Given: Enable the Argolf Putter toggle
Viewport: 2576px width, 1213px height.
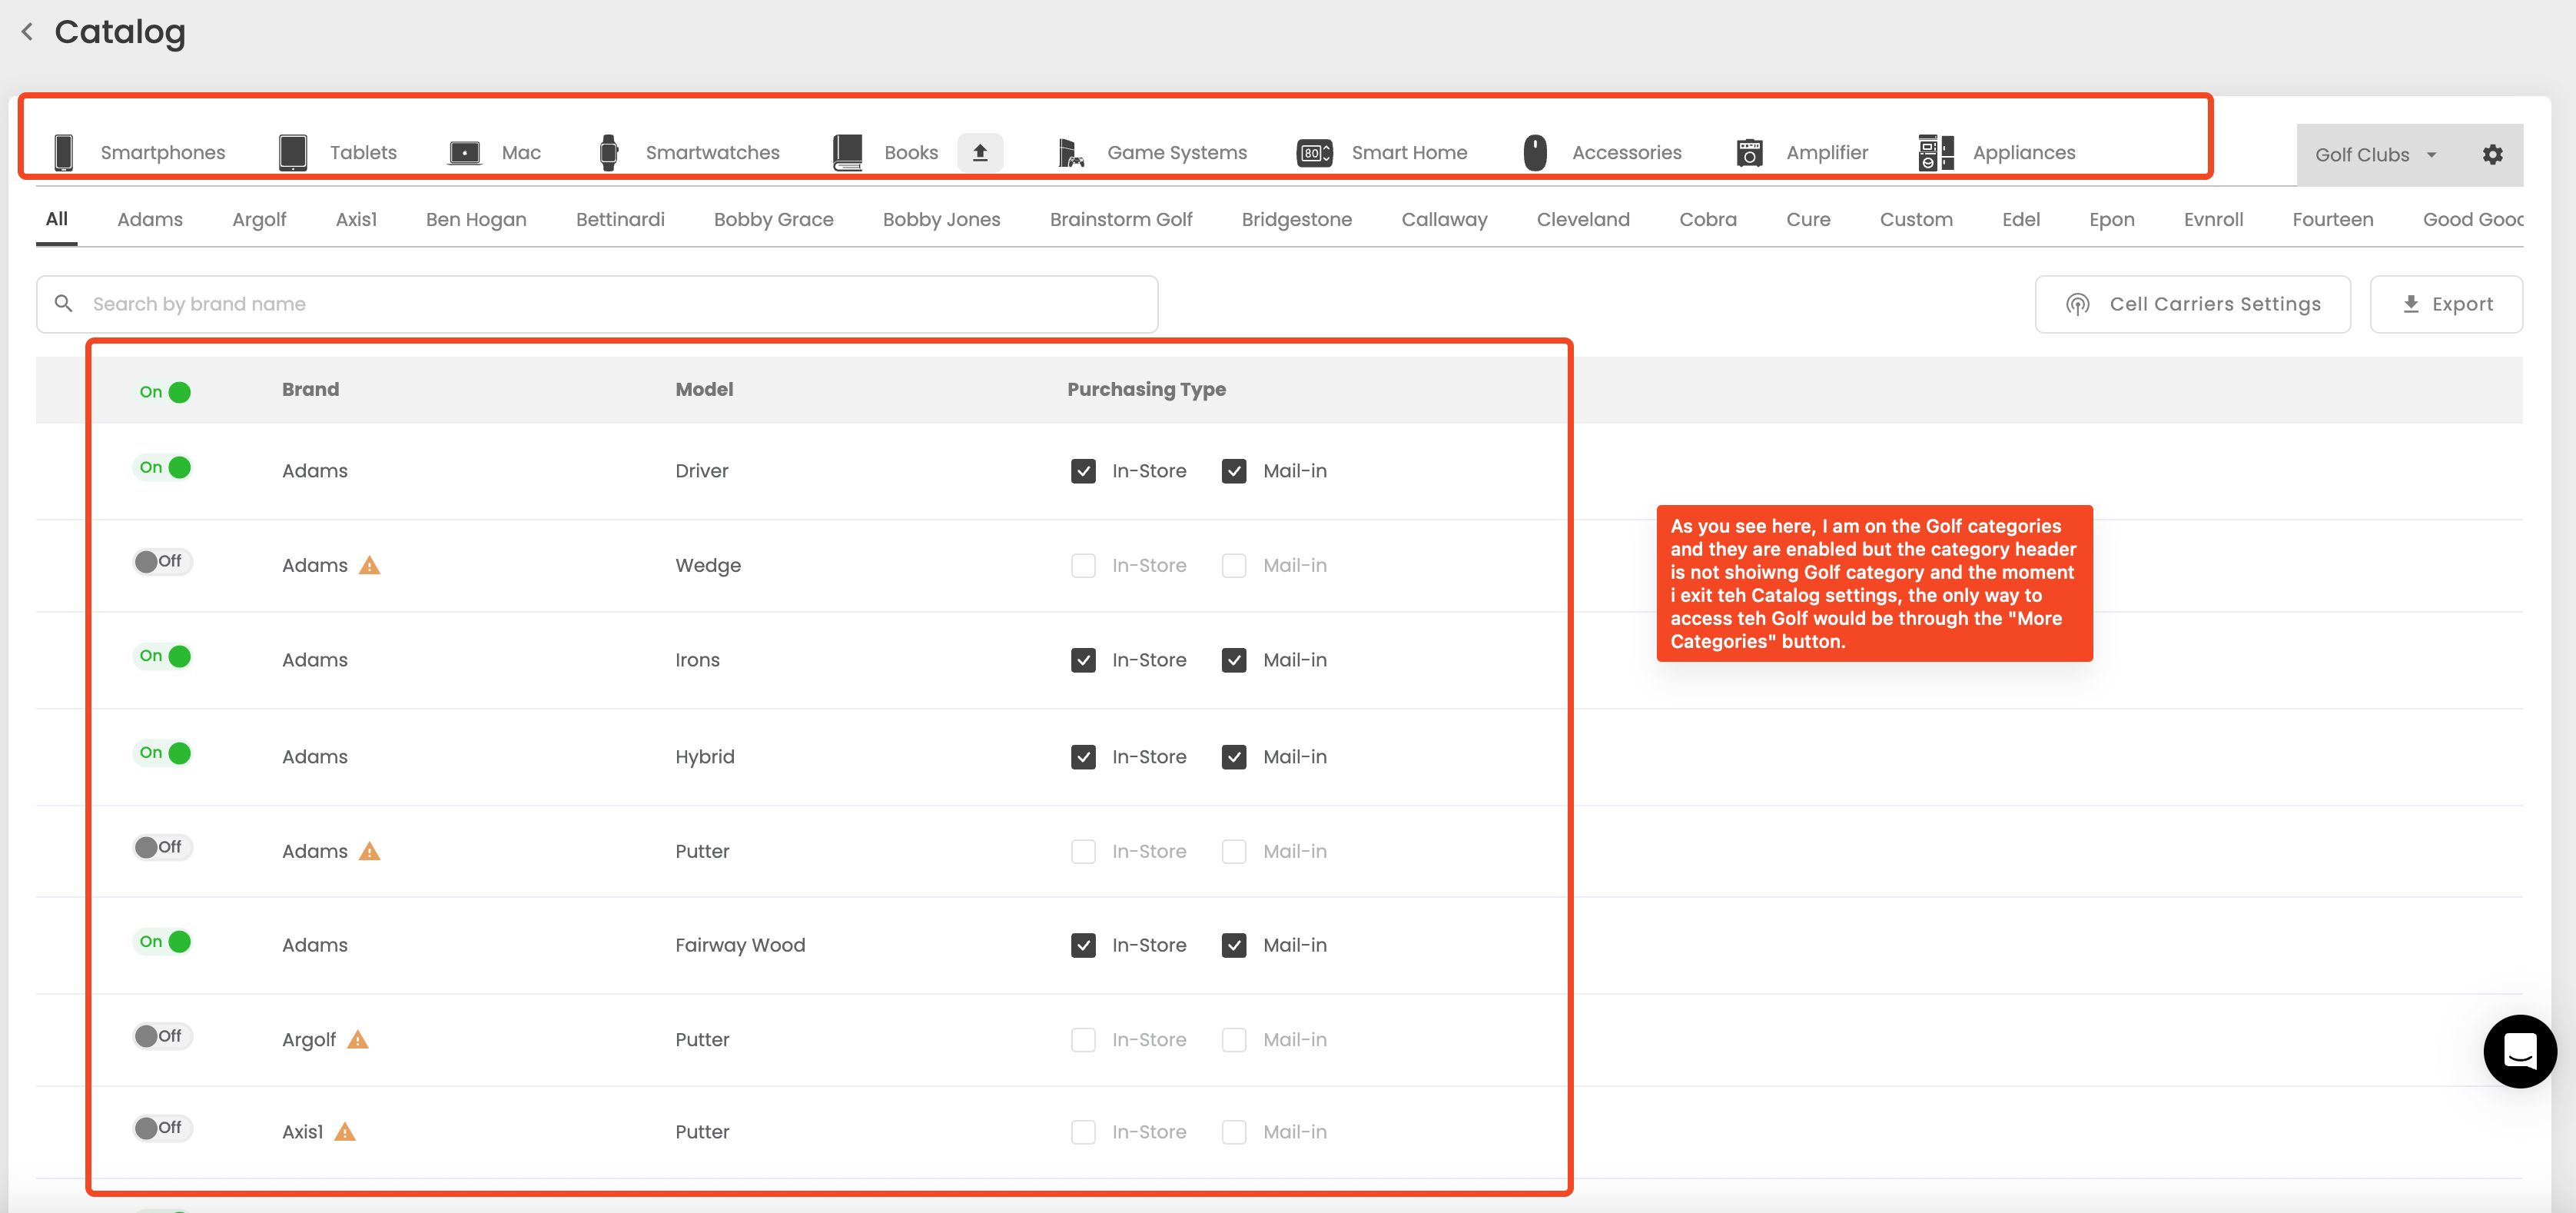Looking at the screenshot, I should [164, 1036].
